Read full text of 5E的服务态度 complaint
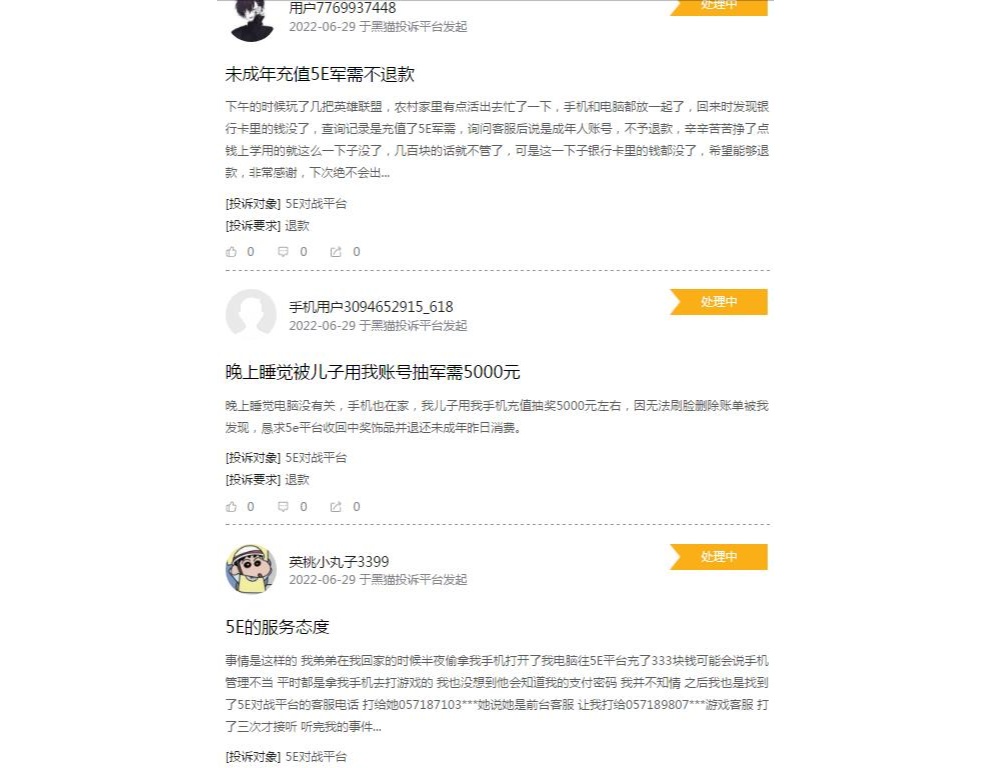Screen dimensions: 990x768 click(x=497, y=694)
